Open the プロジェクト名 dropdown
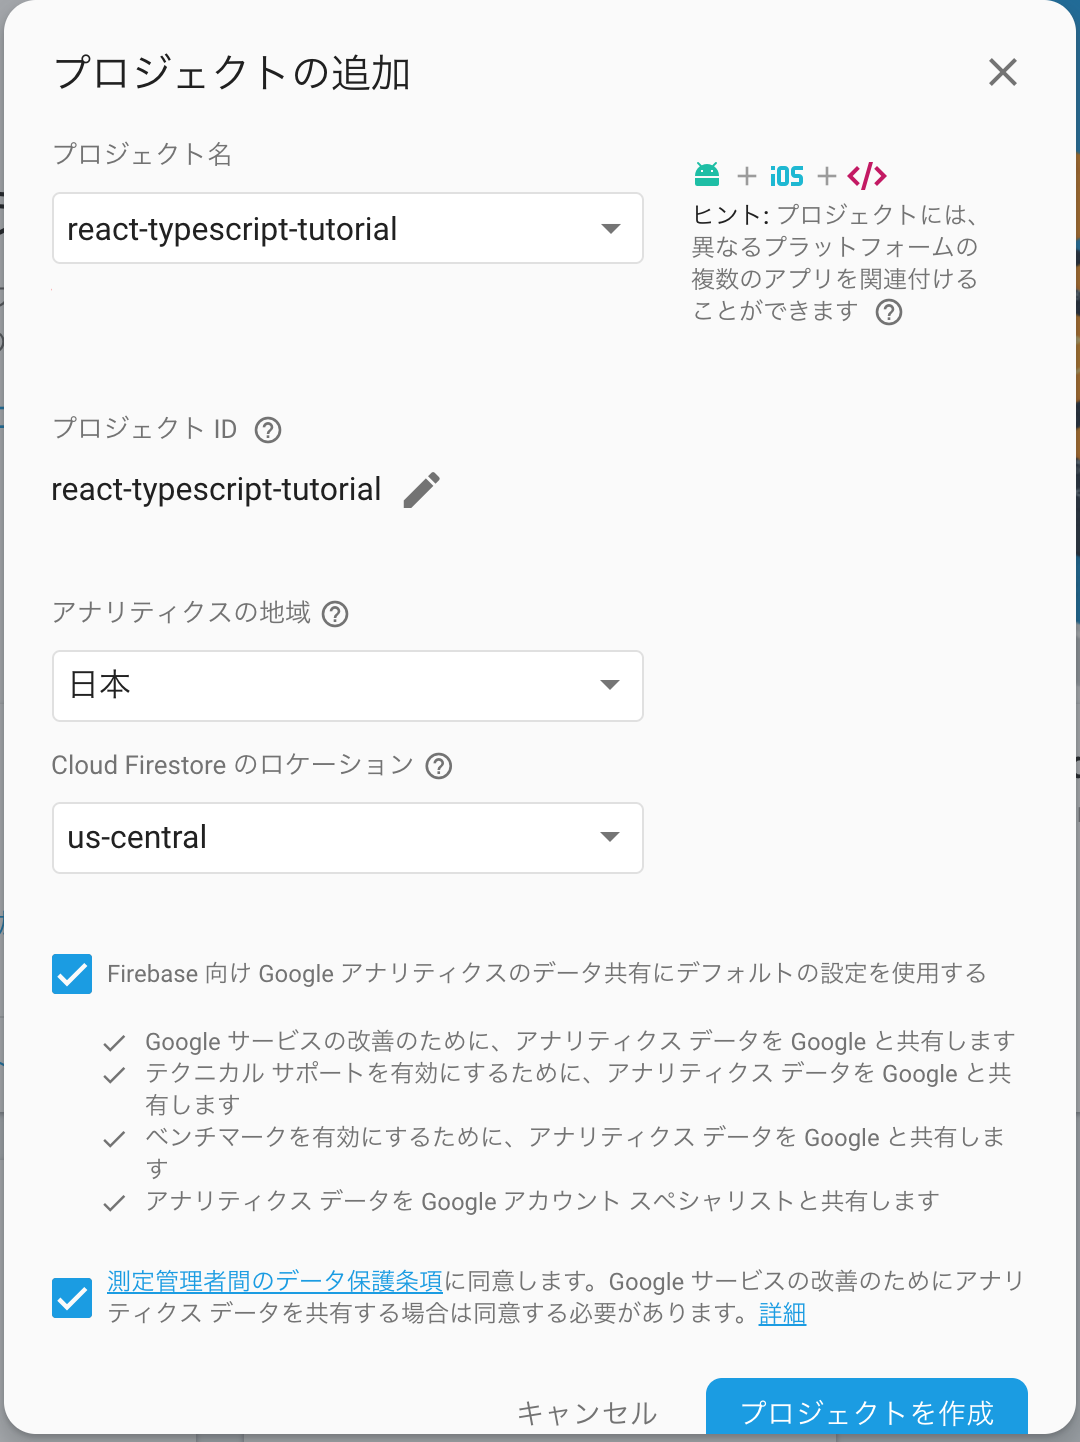1080x1442 pixels. click(610, 228)
